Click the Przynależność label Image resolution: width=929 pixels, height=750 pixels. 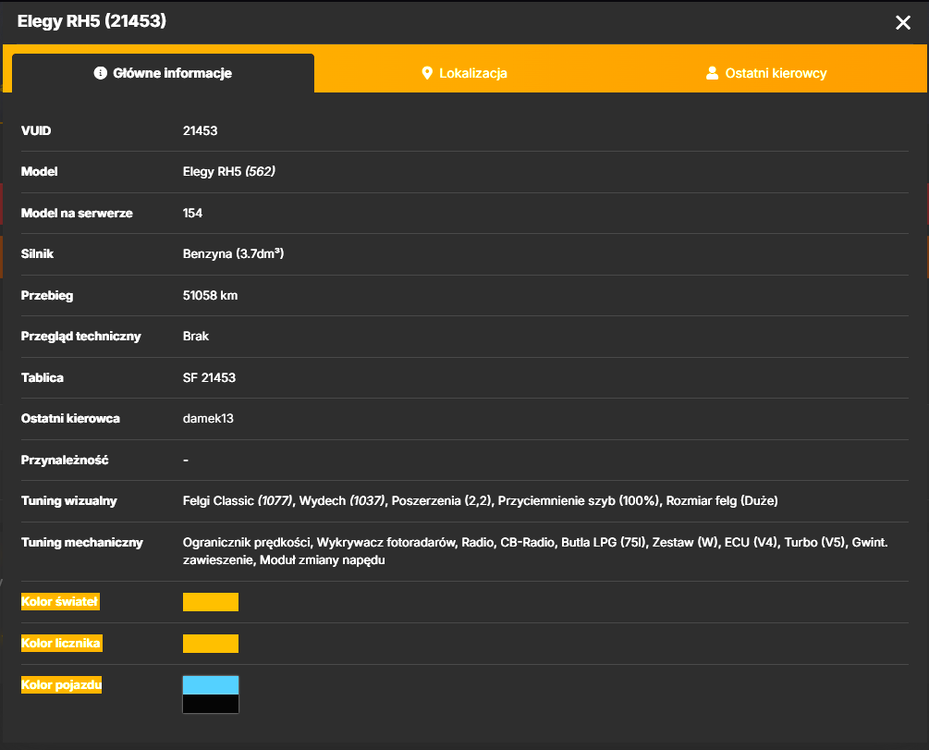coord(65,460)
